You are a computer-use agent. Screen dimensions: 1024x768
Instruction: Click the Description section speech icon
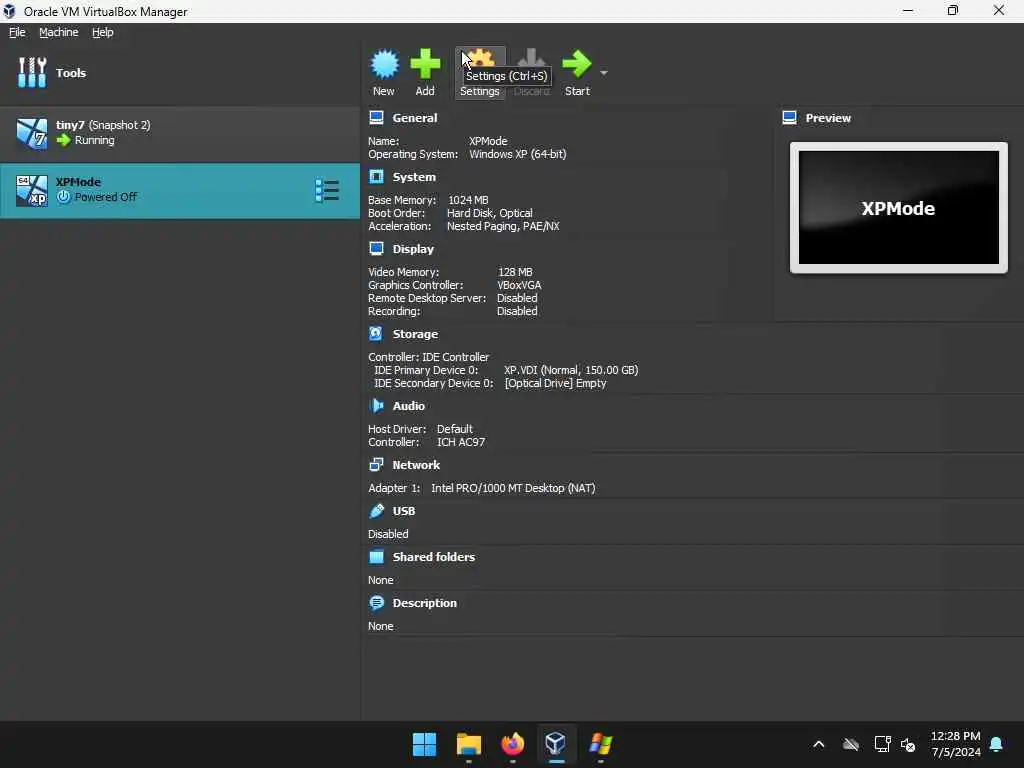pyautogui.click(x=376, y=602)
